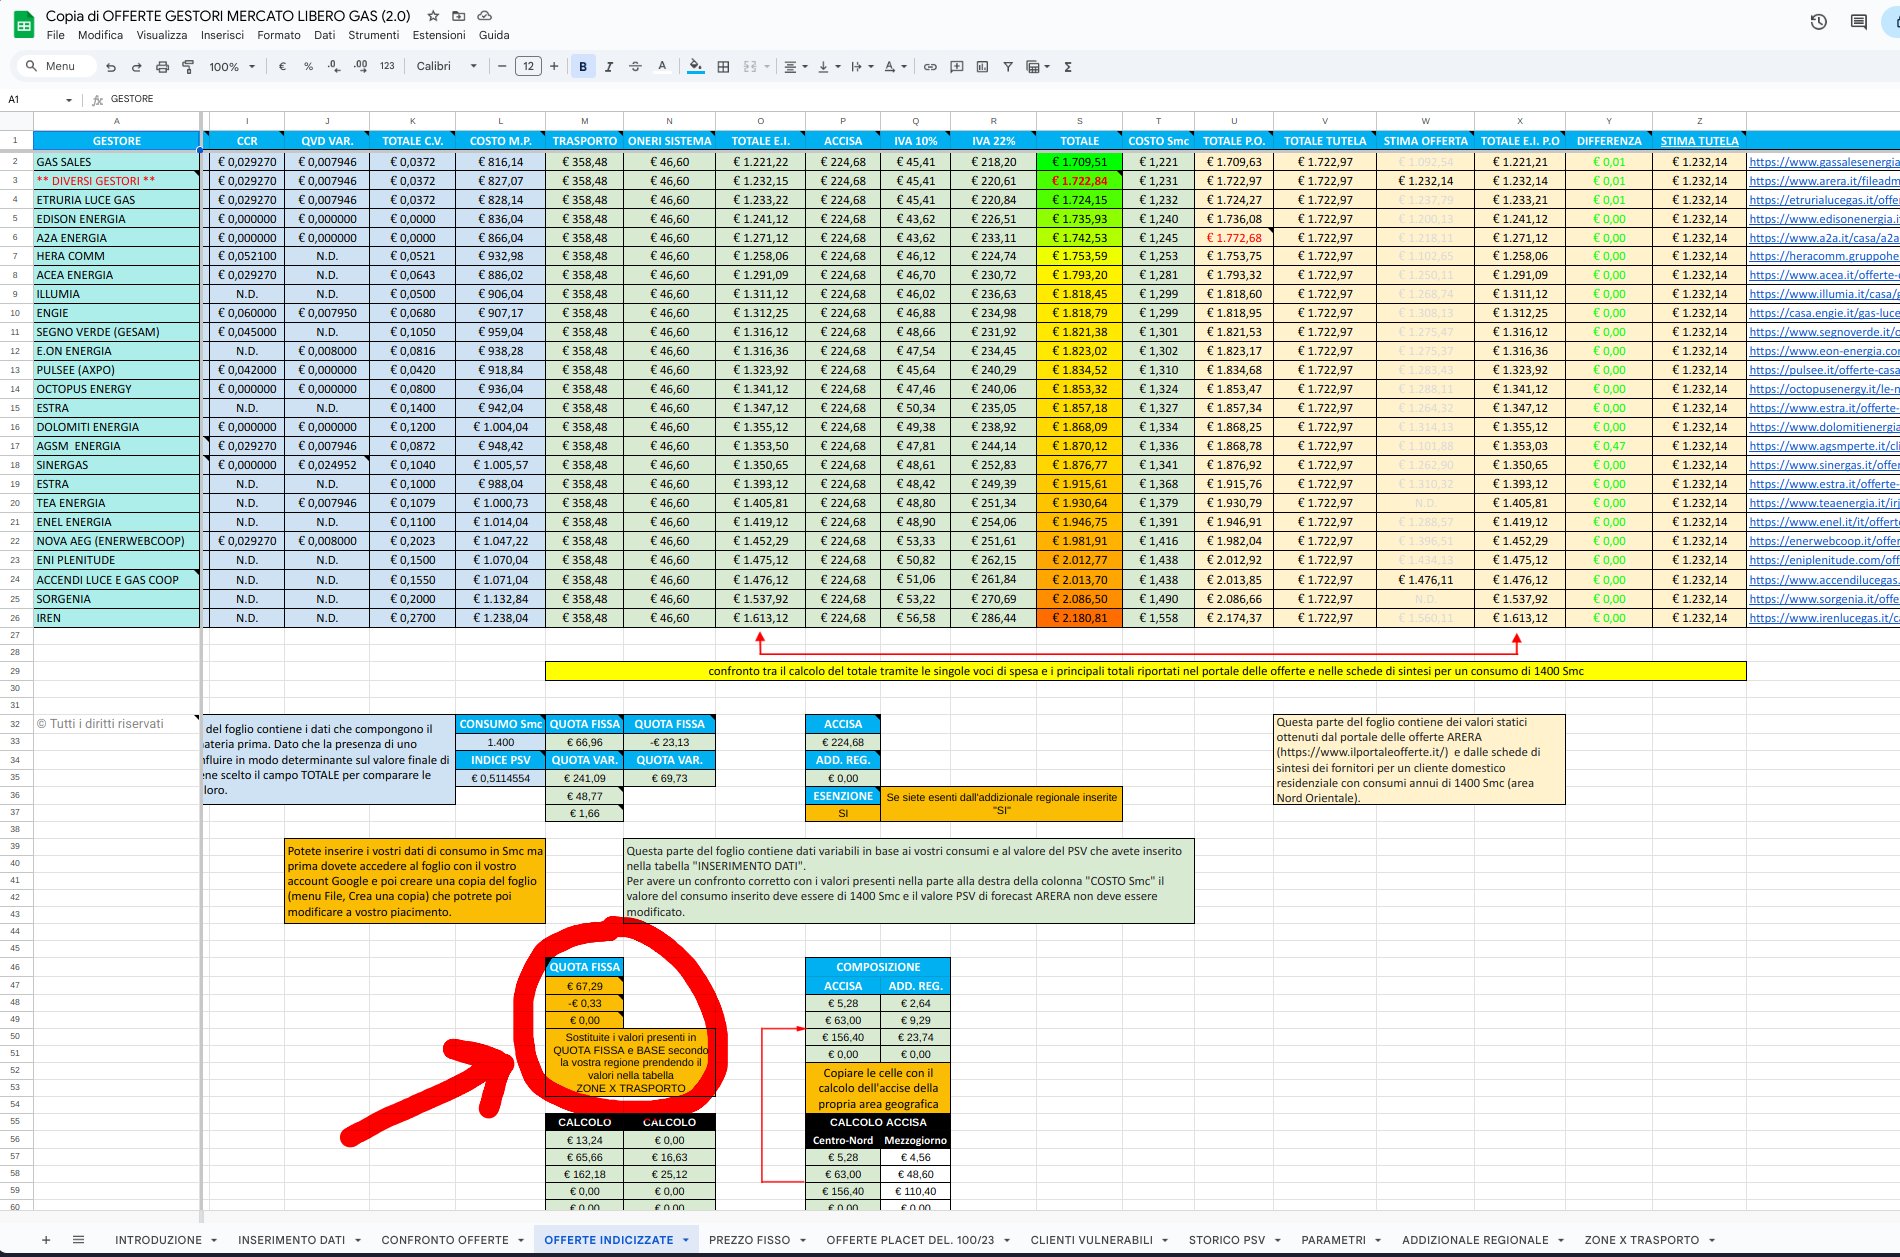Create a filter
Screen dimensions: 1900x1257
coord(1008,67)
